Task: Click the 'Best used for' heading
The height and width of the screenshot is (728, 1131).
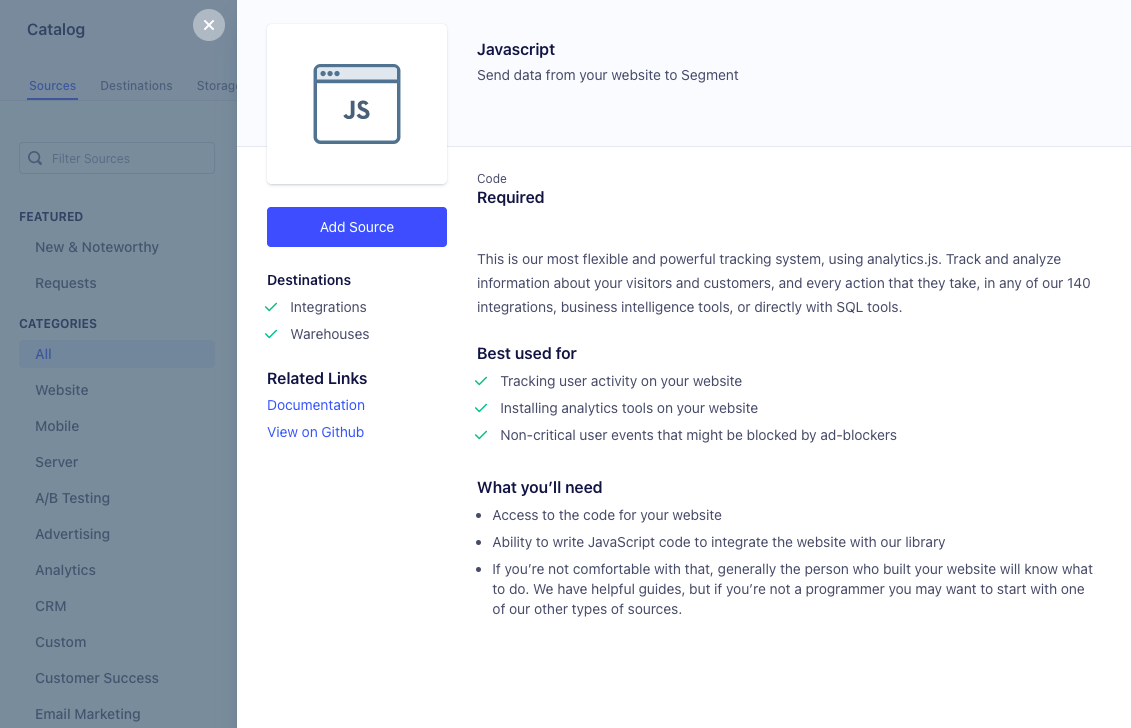Action: (x=527, y=354)
